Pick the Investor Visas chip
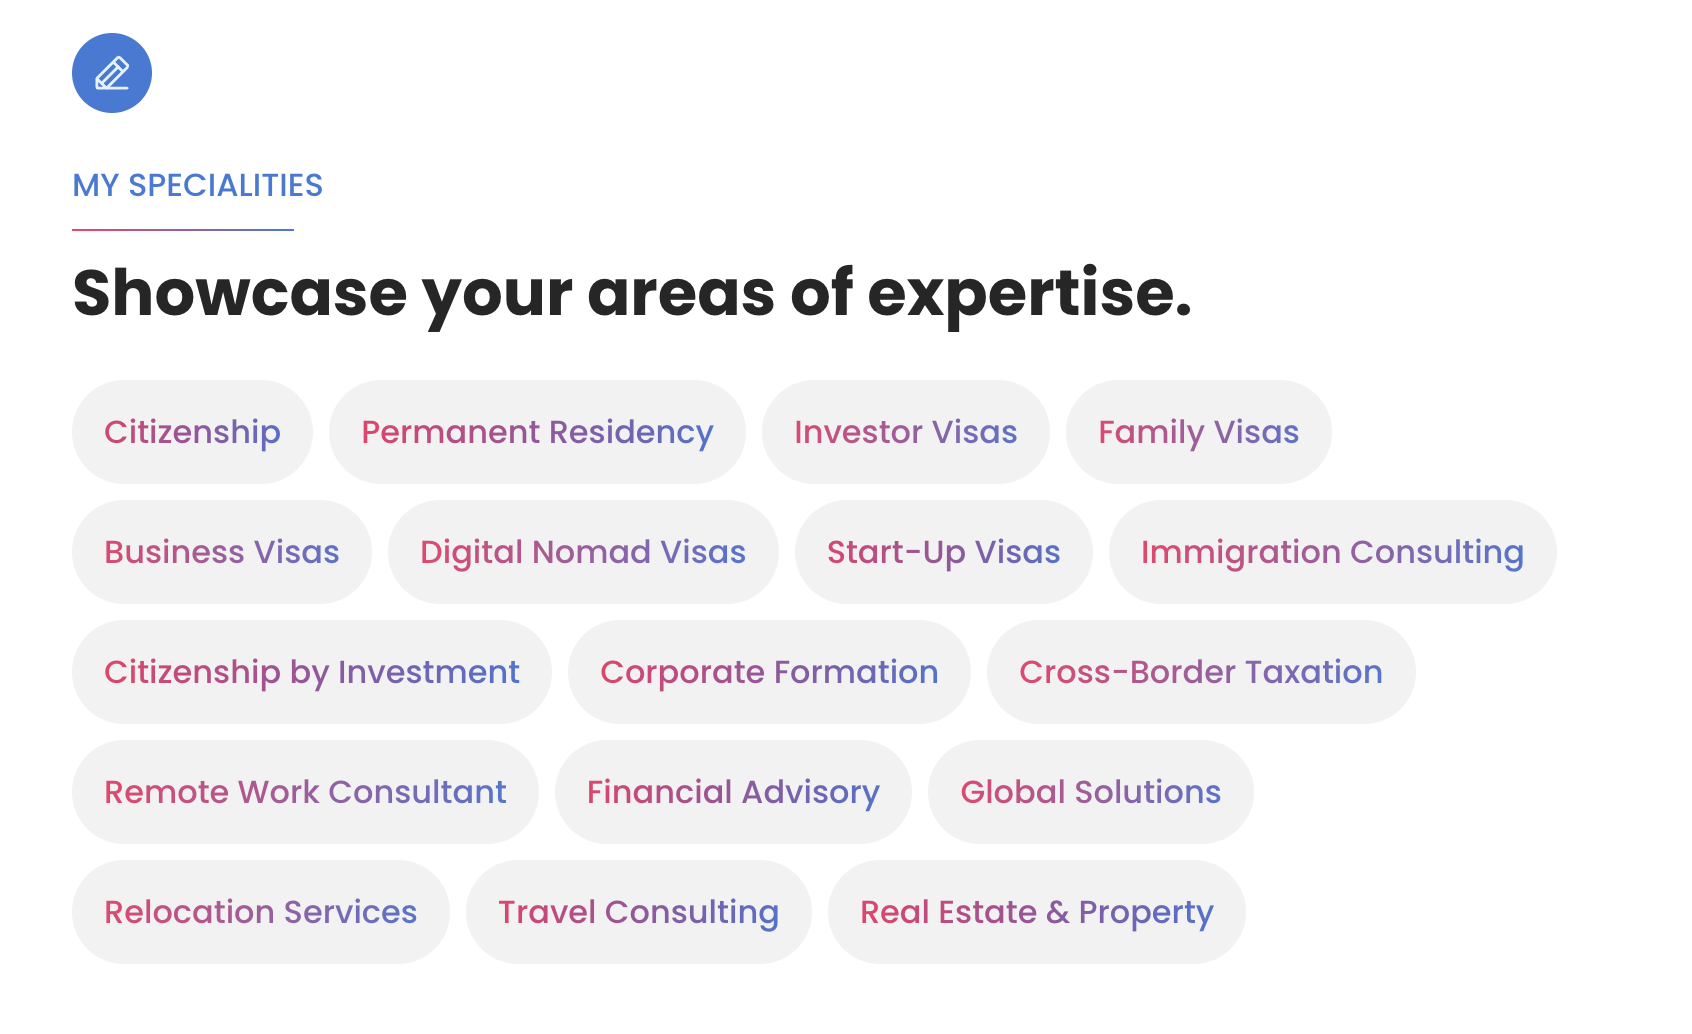 pyautogui.click(x=906, y=432)
